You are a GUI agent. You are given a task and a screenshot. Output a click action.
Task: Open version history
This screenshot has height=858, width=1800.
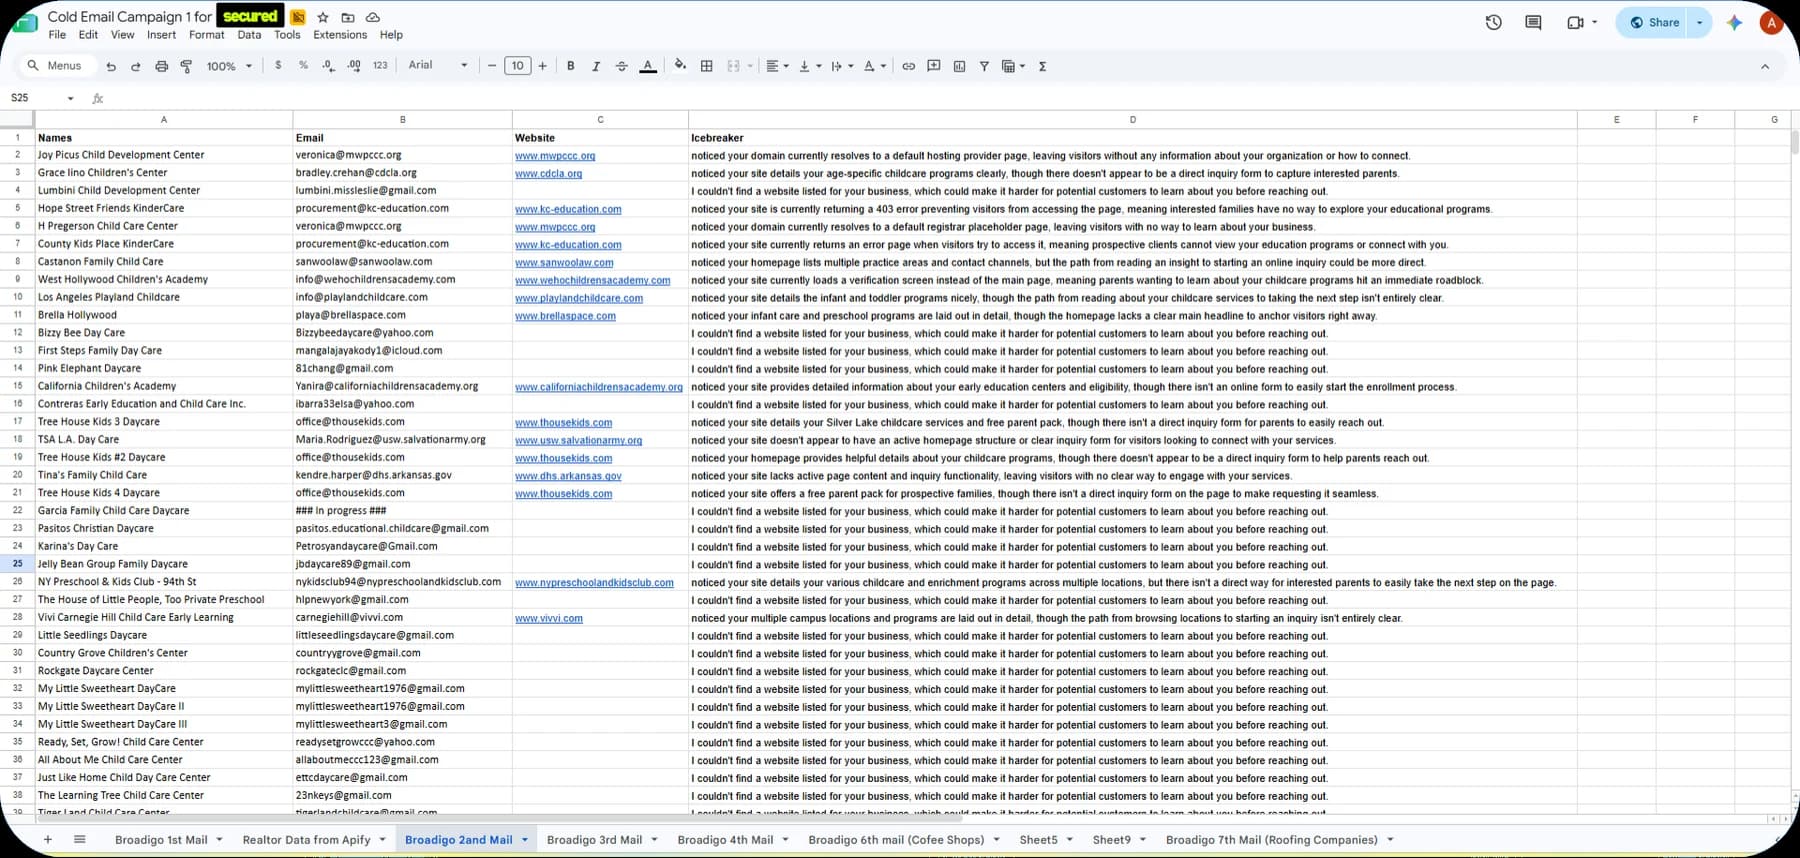point(1494,22)
